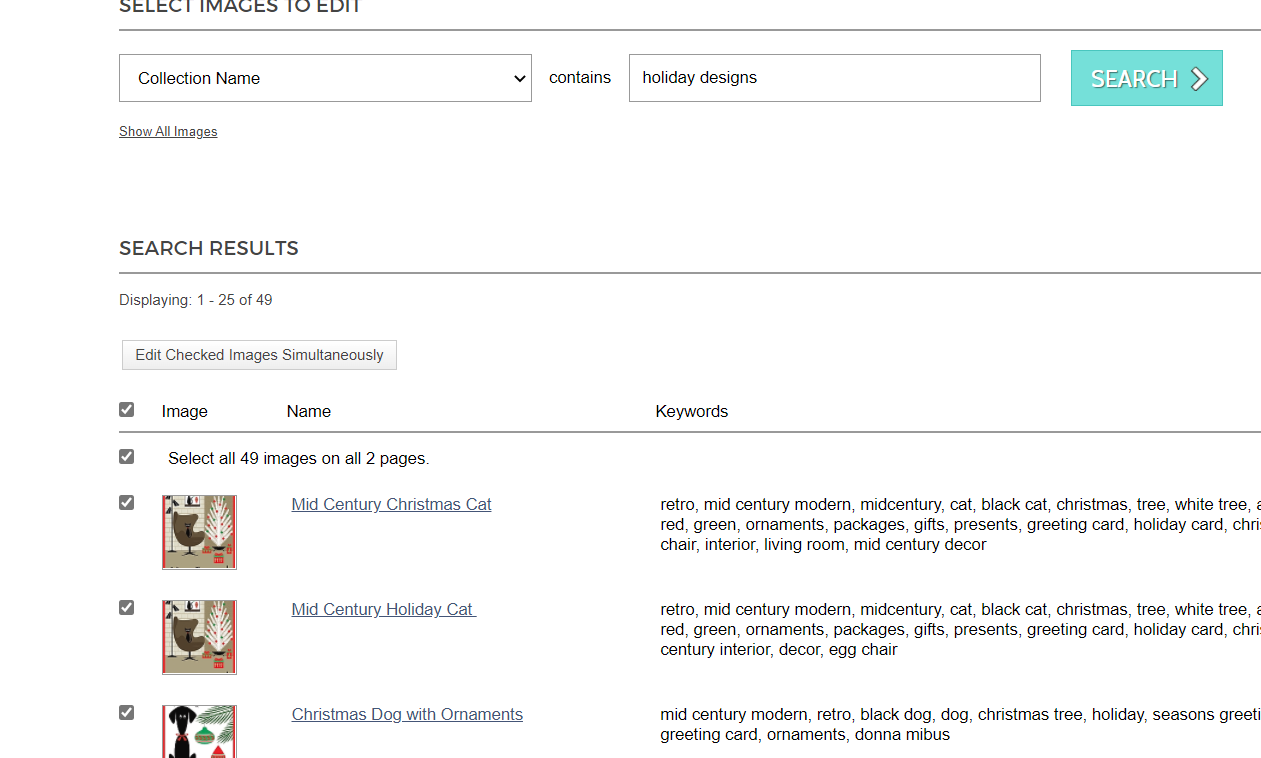Select the Christmas Dog with Ornaments thumbnail

click(x=199, y=731)
